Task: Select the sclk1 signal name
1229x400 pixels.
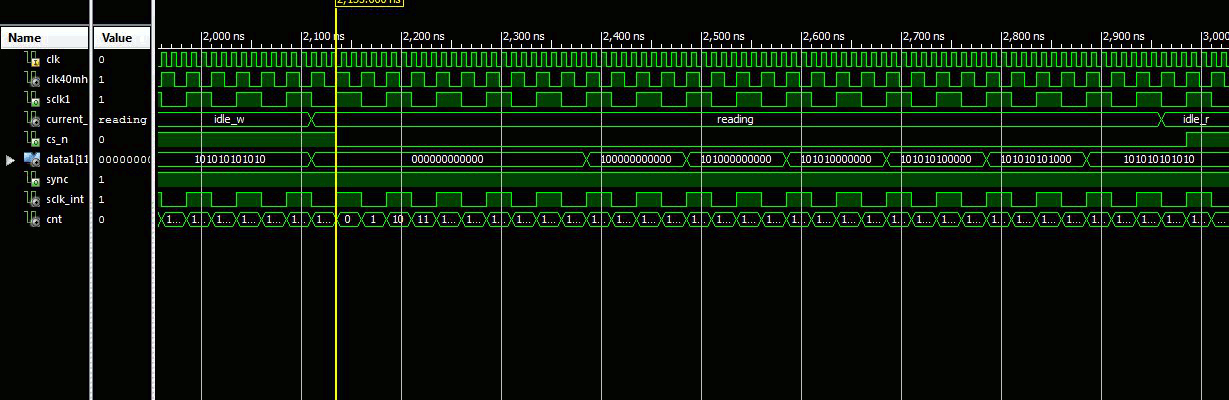Action: (59, 100)
